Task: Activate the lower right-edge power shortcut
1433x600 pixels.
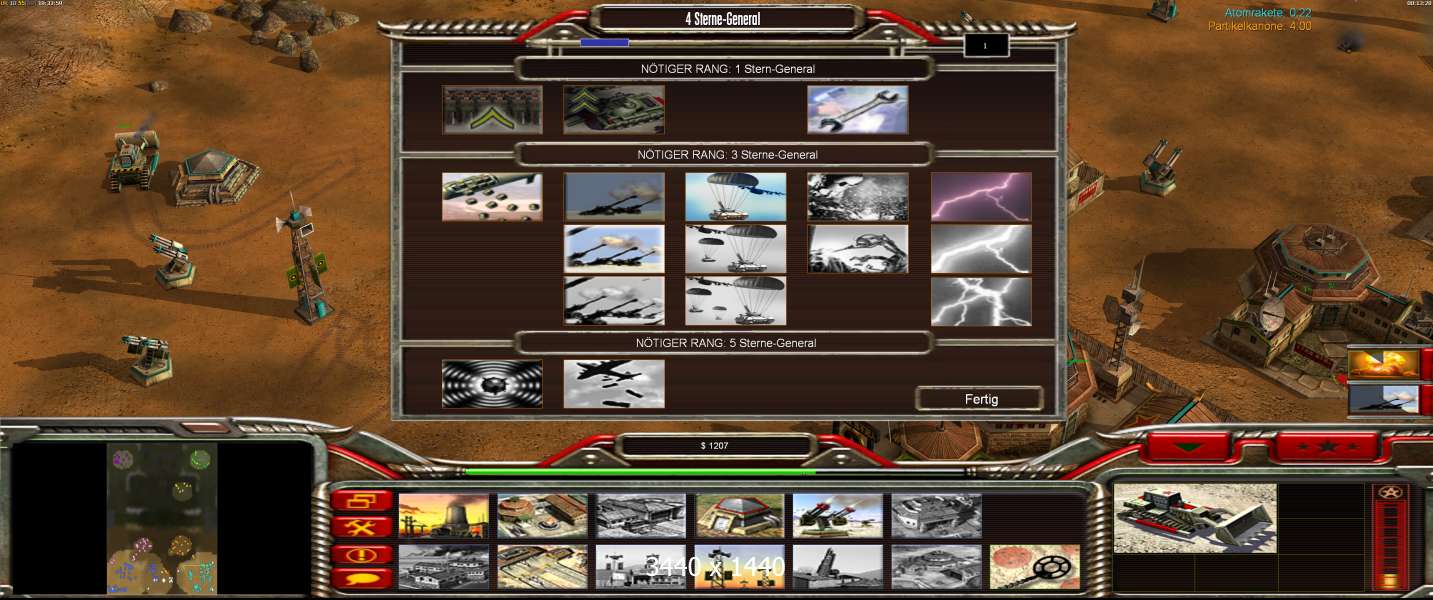Action: [x=1384, y=399]
